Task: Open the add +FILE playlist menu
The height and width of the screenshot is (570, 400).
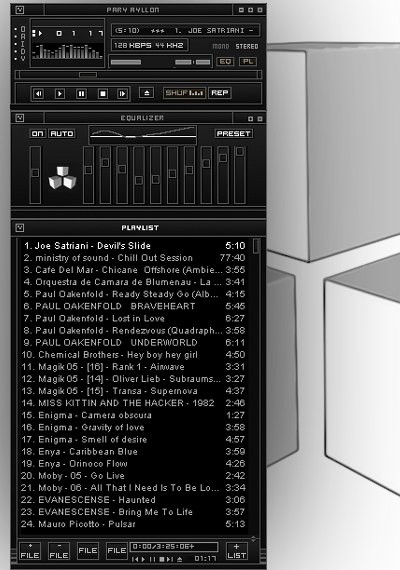Action: [30, 551]
